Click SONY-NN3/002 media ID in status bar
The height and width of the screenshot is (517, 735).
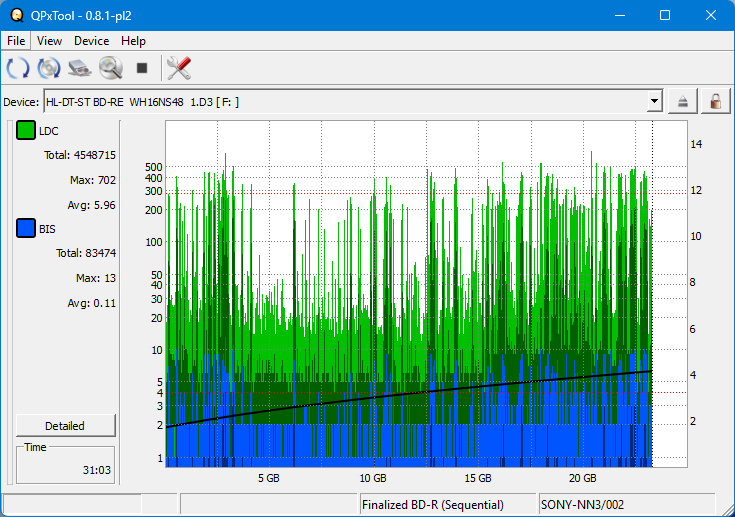582,505
